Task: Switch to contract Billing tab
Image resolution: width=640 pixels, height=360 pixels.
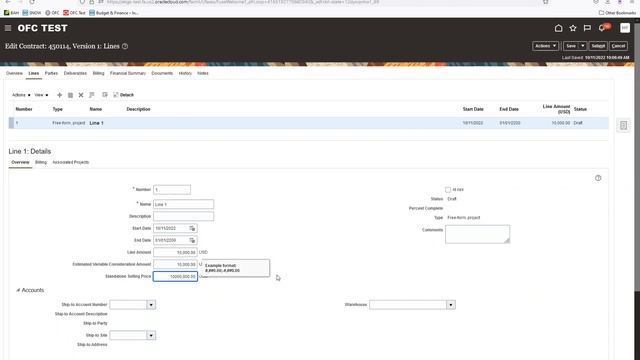Action: (x=98, y=73)
